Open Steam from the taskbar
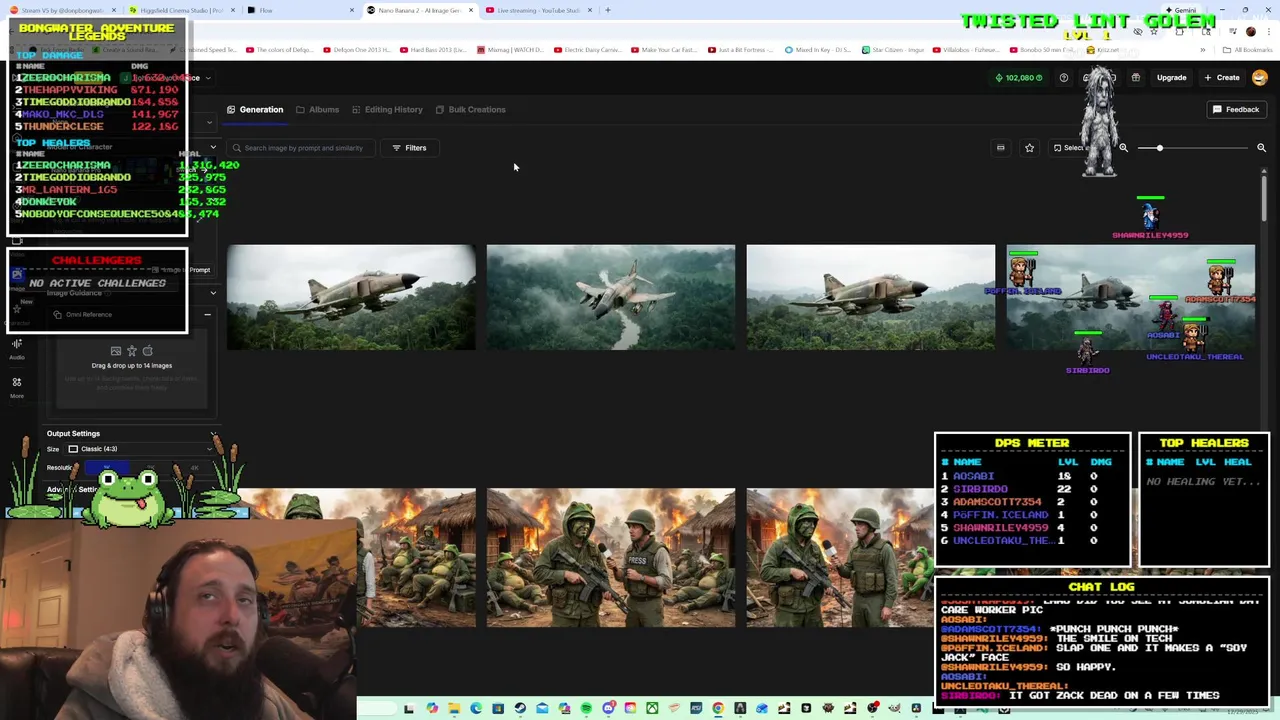 520,709
